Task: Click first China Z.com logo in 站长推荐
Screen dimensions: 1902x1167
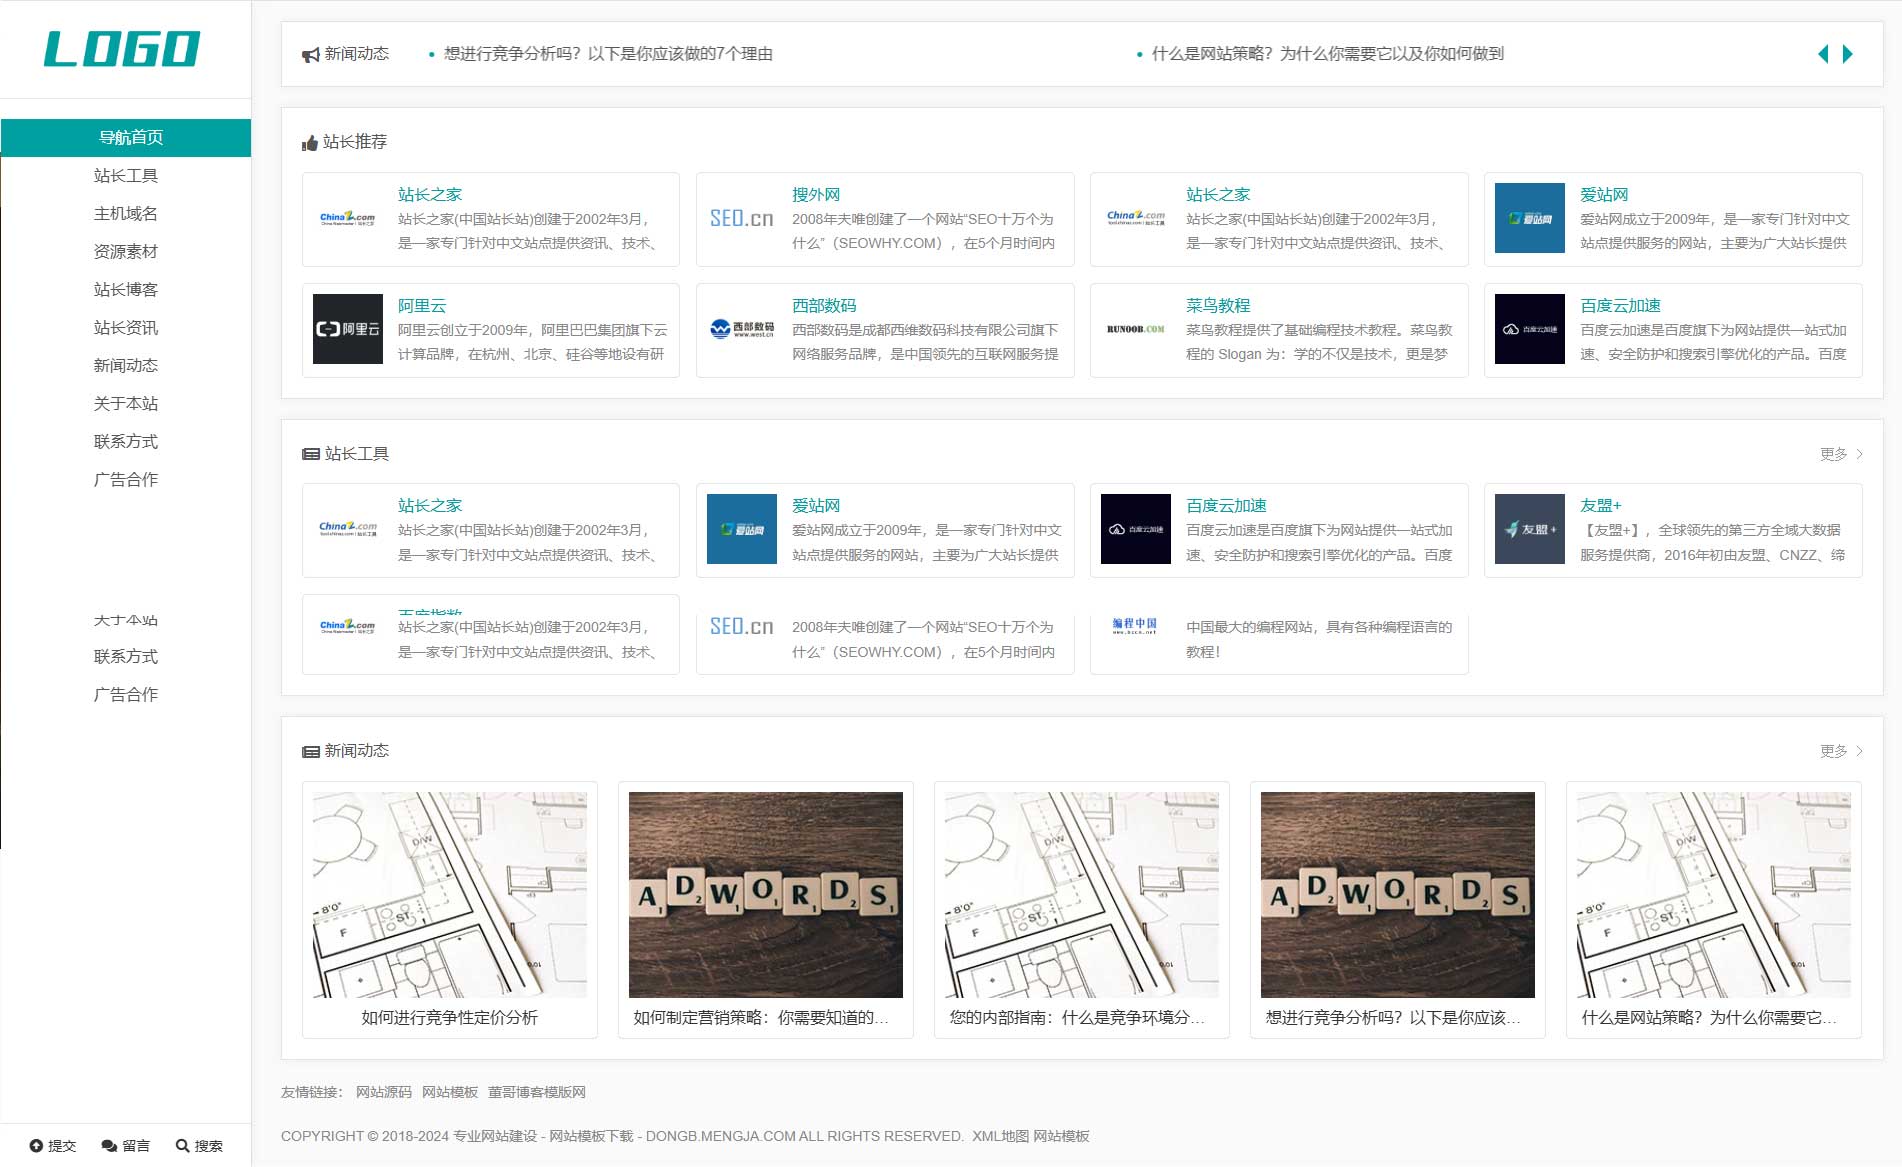Action: point(348,218)
